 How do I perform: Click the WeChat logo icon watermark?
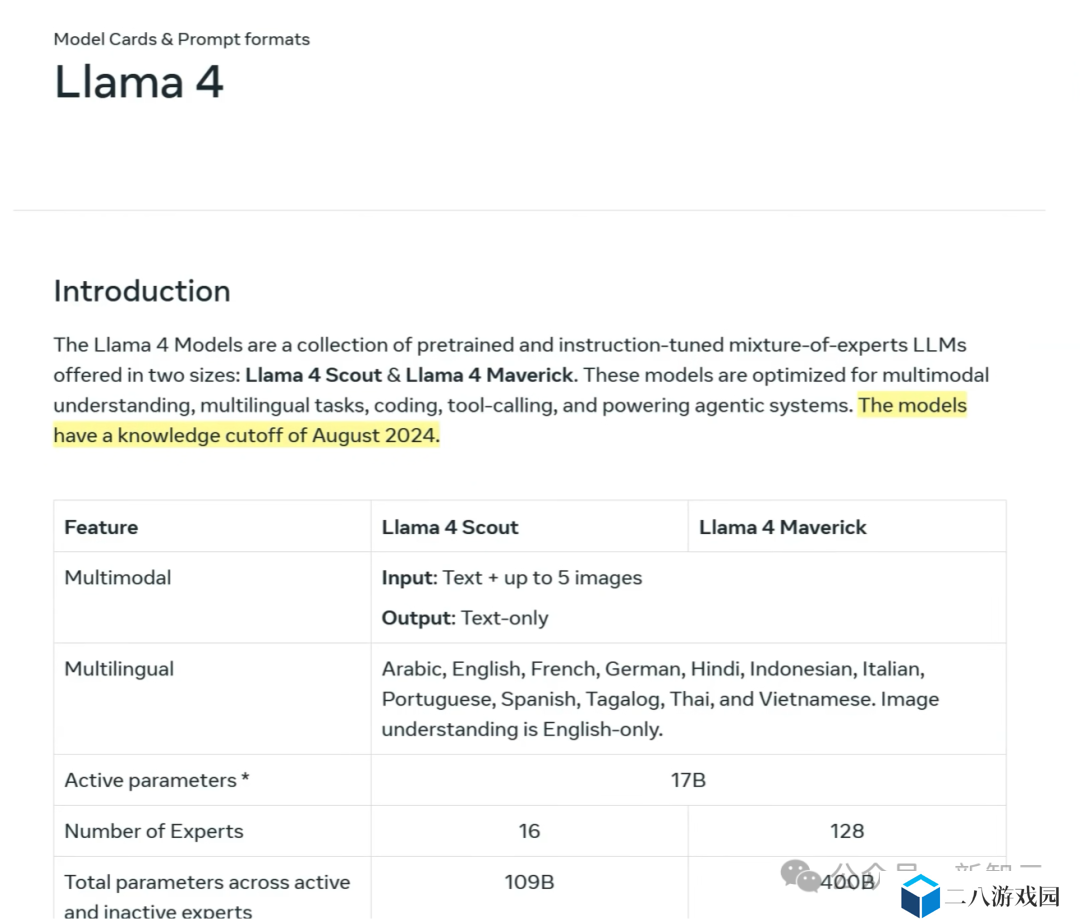click(x=801, y=875)
